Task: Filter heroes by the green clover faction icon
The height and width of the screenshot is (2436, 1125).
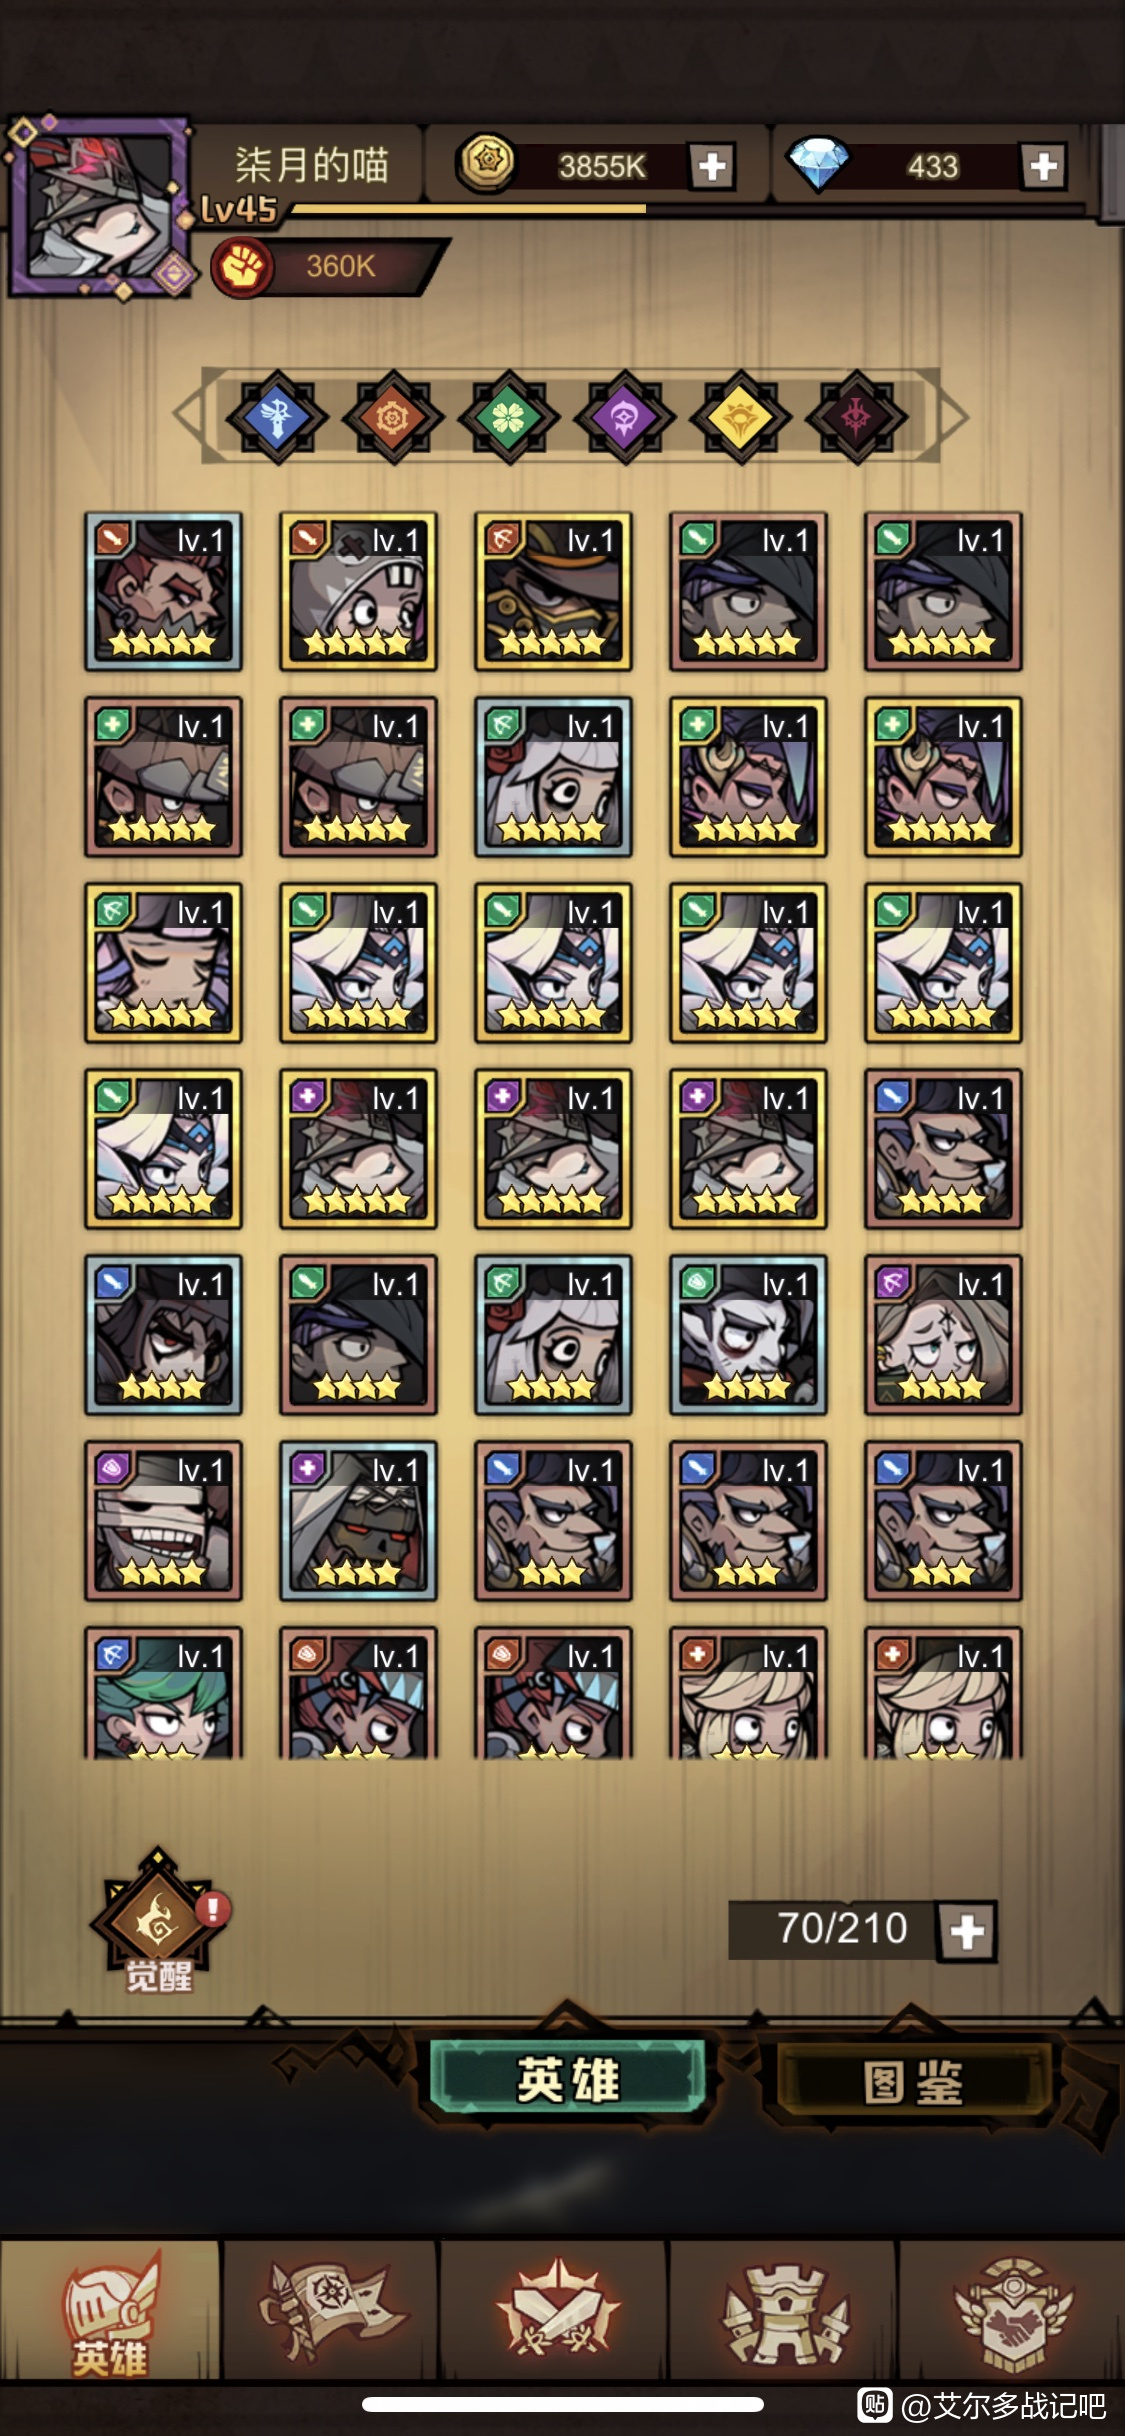Action: coord(508,417)
